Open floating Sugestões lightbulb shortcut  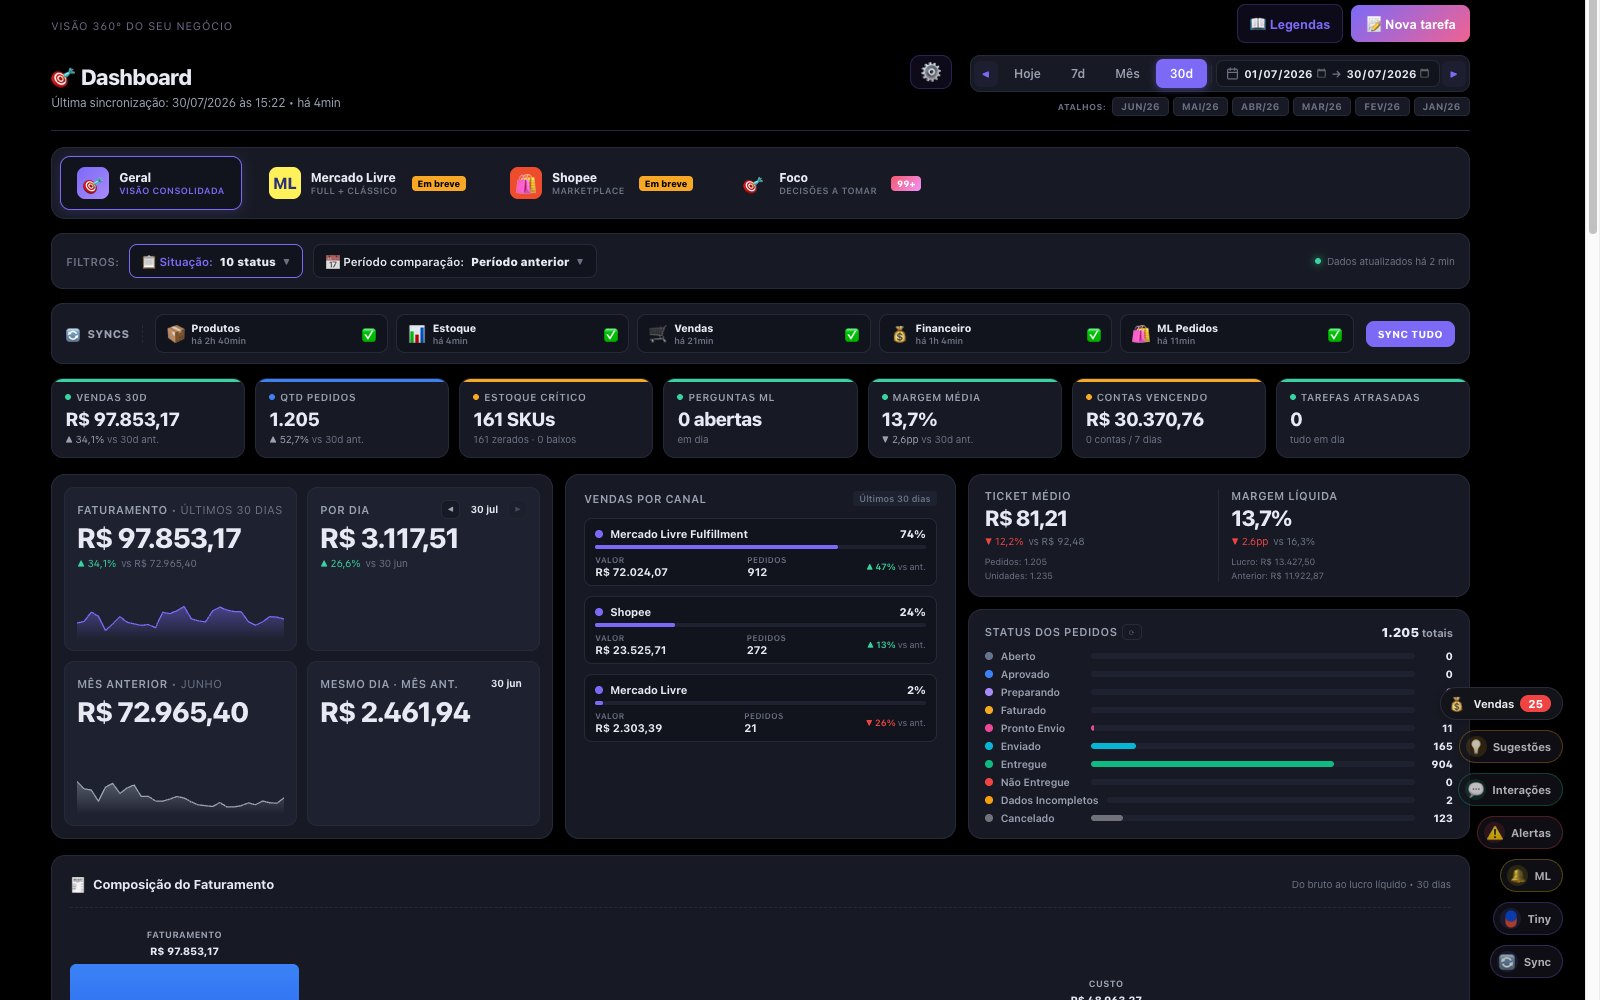(x=1510, y=747)
